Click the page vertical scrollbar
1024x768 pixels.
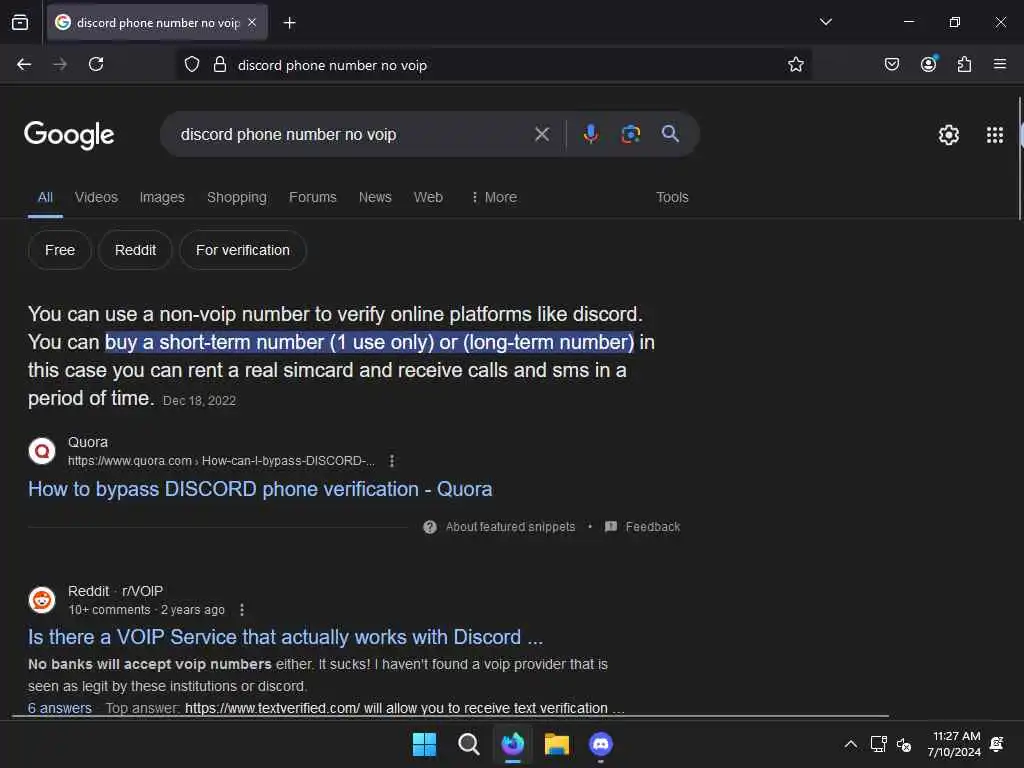(1021, 159)
